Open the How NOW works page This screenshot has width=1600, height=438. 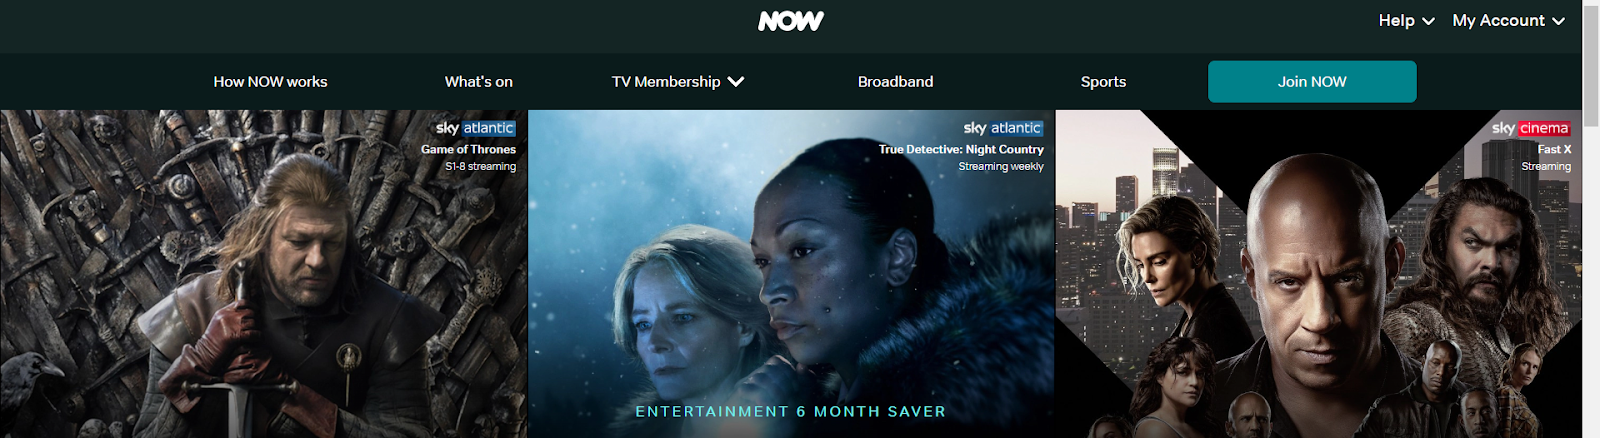(x=270, y=82)
